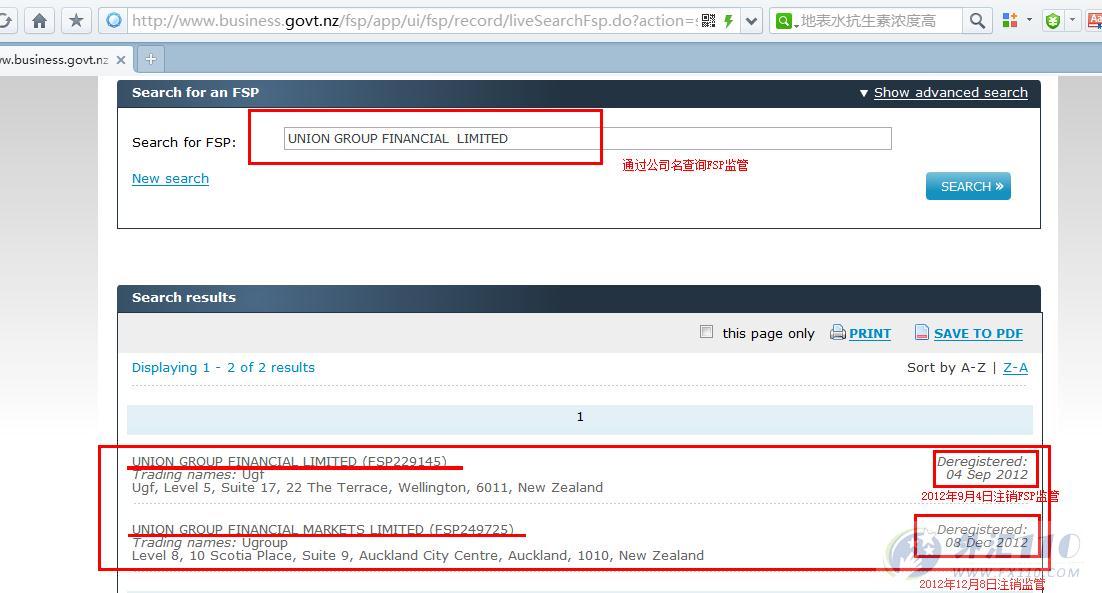Open the search engine selector icon

click(784, 21)
